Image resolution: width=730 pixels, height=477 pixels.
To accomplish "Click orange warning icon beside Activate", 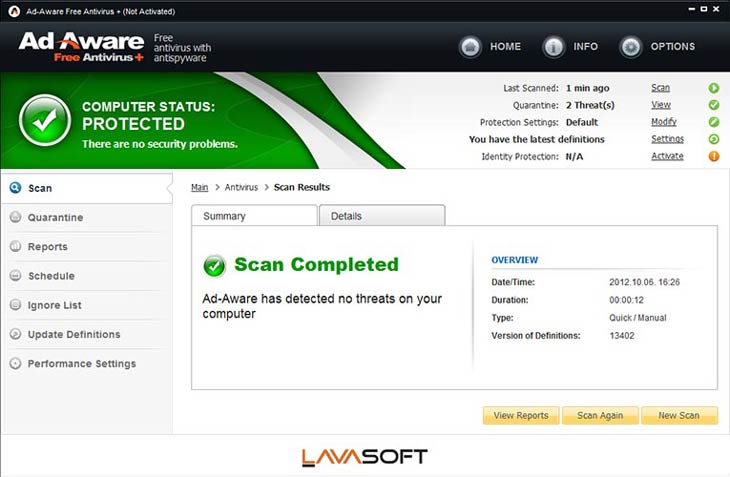I will tap(713, 156).
